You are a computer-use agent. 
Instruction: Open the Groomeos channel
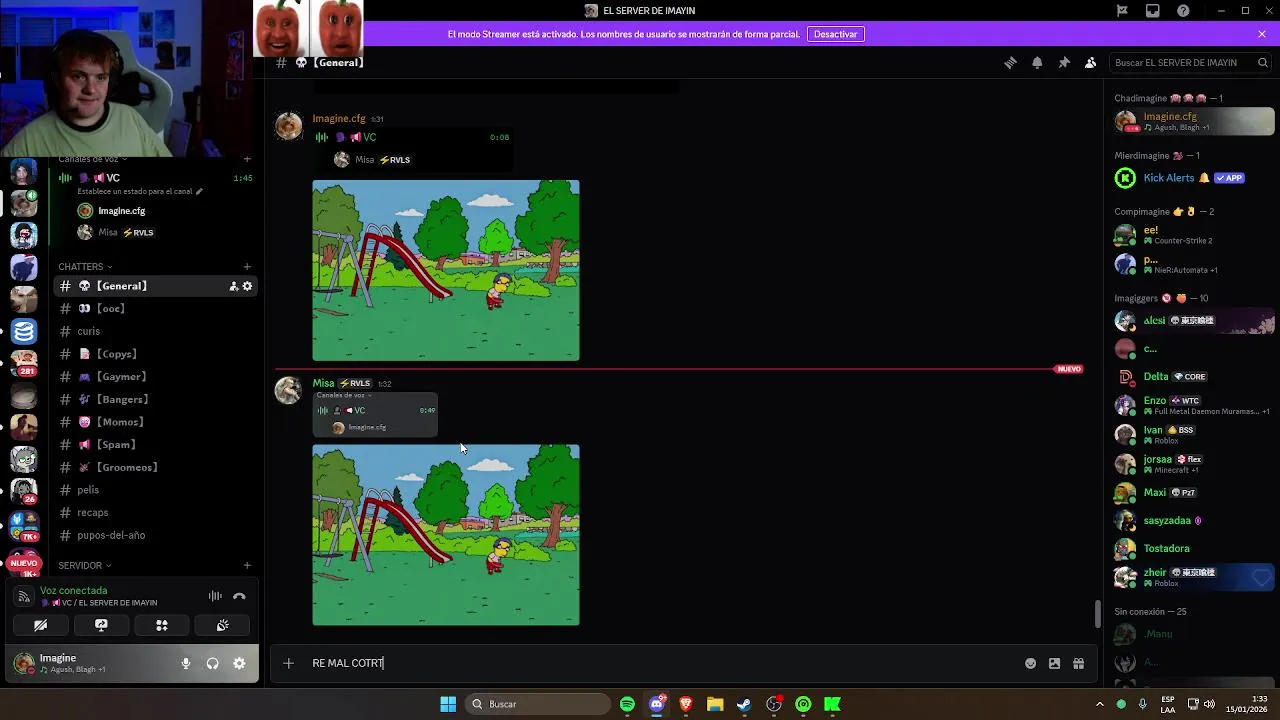coord(155,467)
